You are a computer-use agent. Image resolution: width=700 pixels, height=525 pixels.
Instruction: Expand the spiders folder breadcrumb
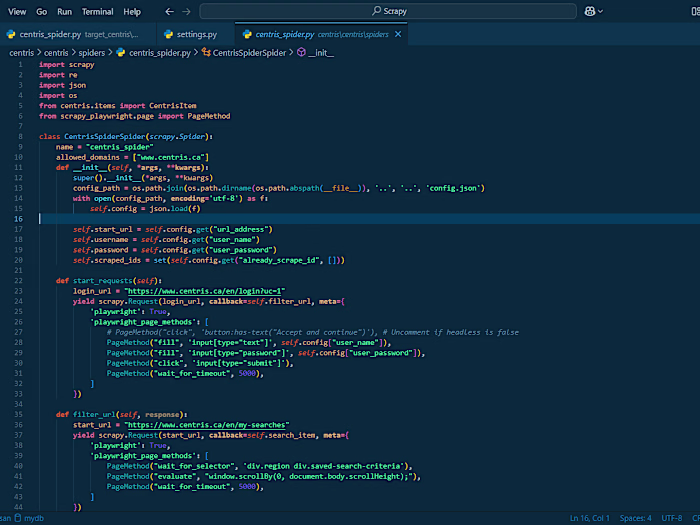click(91, 52)
